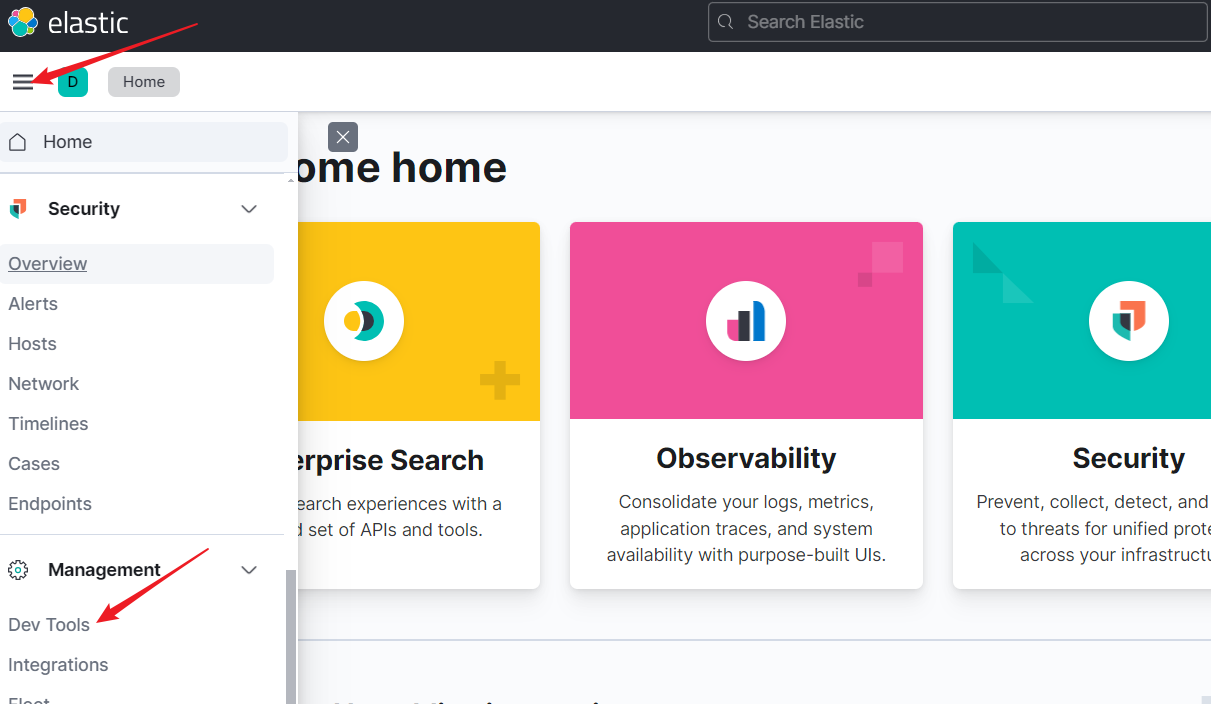Click the Elastic logo icon
The height and width of the screenshot is (704, 1211).
[23, 21]
